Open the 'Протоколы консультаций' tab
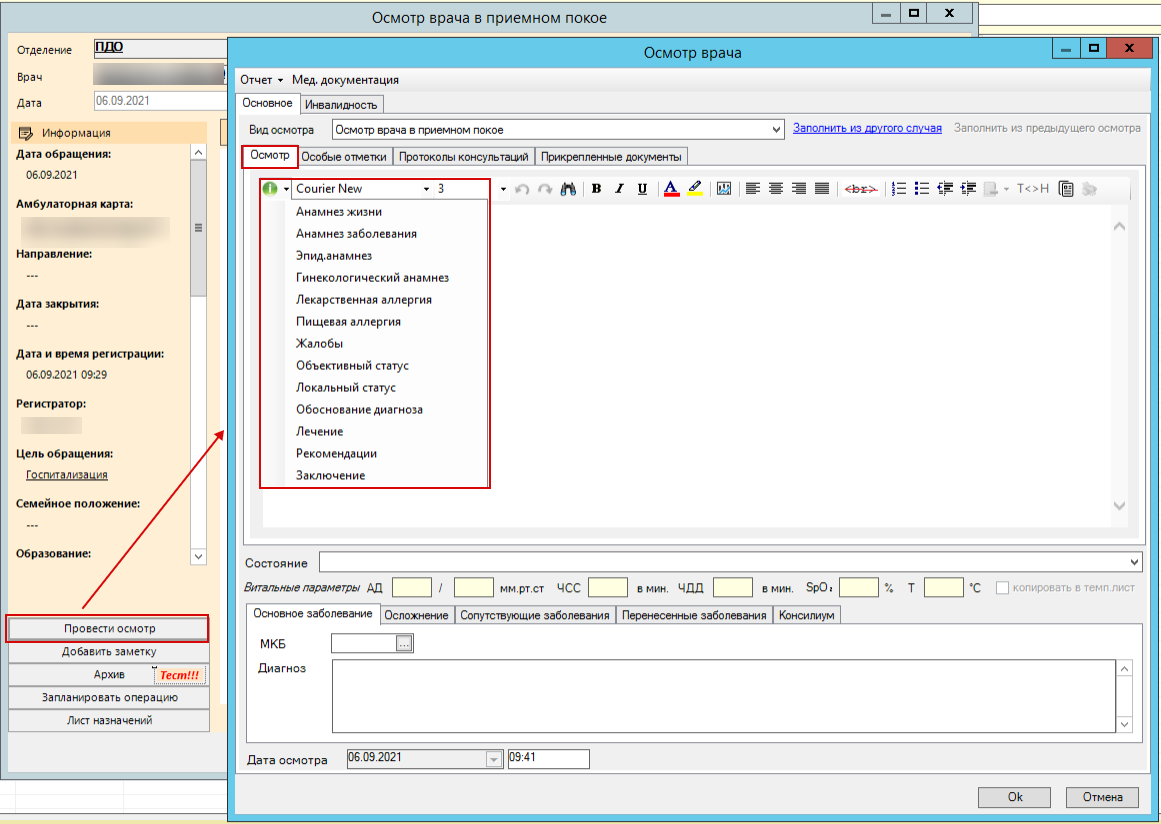 pyautogui.click(x=464, y=157)
